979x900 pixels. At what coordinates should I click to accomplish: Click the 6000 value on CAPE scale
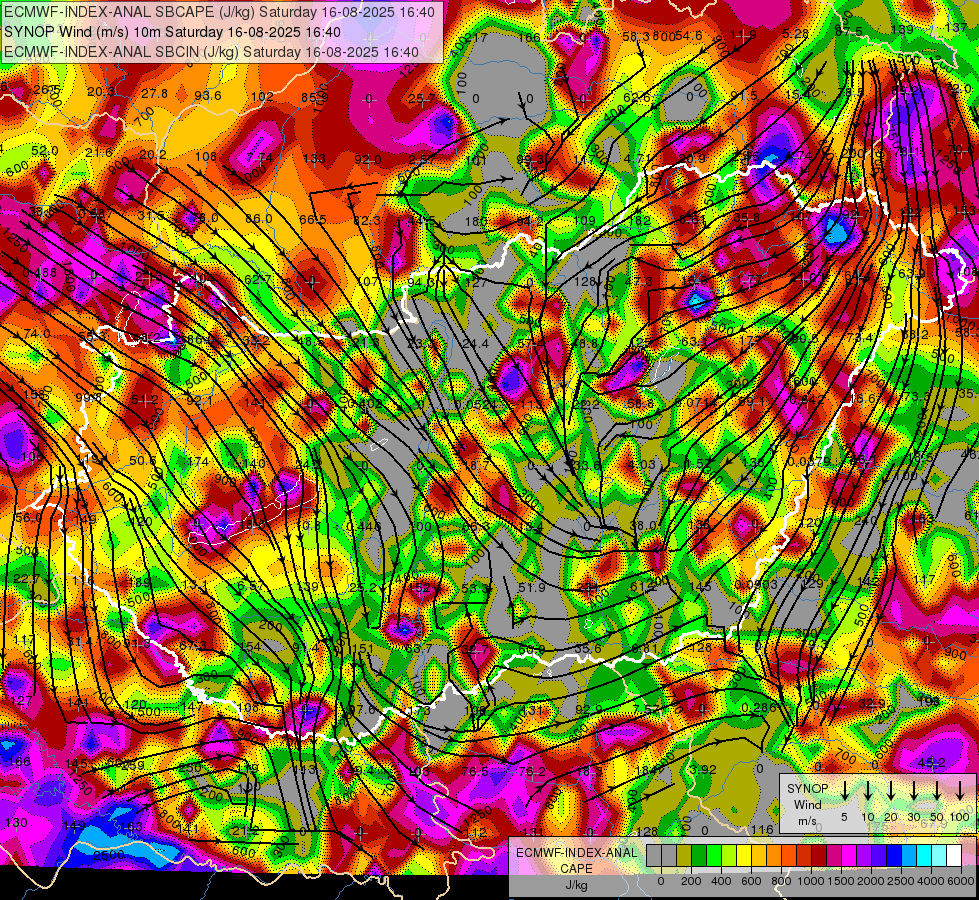(x=961, y=881)
